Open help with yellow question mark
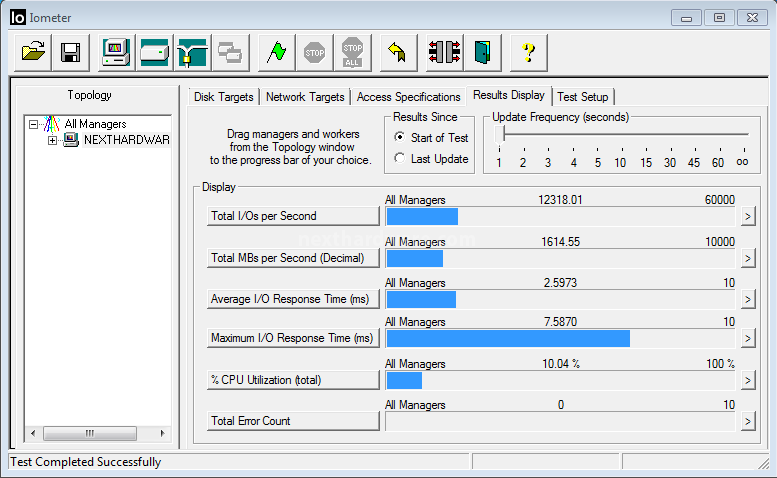777x478 pixels. (529, 53)
